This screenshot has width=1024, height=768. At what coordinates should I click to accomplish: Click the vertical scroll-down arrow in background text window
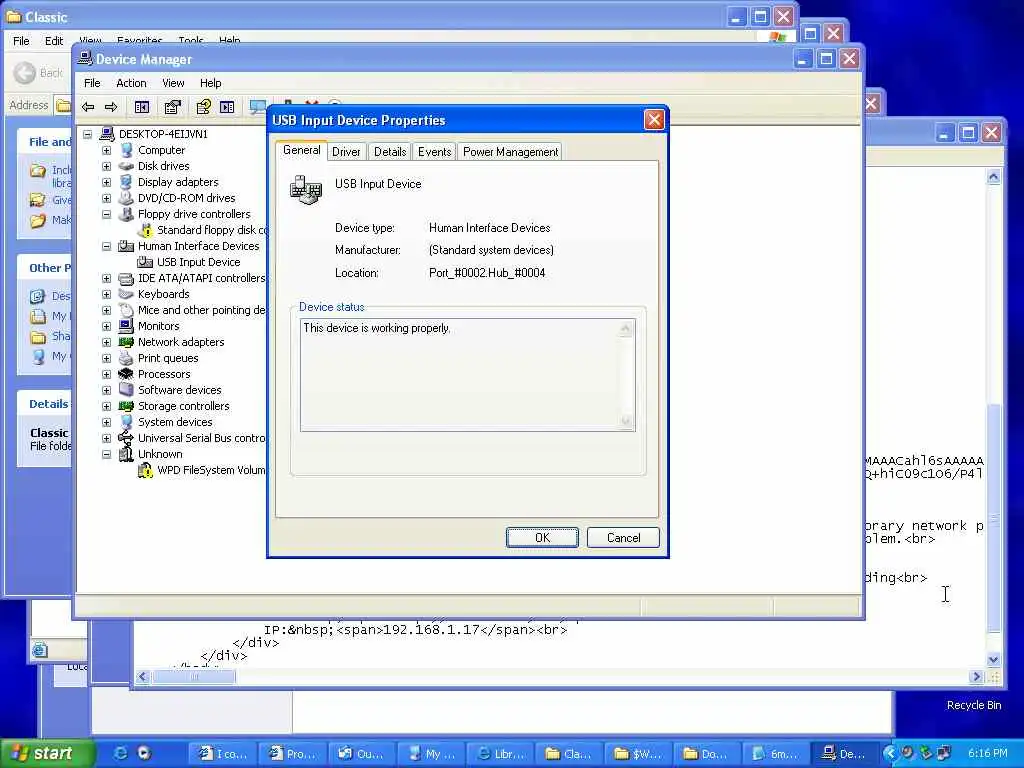[x=993, y=660]
